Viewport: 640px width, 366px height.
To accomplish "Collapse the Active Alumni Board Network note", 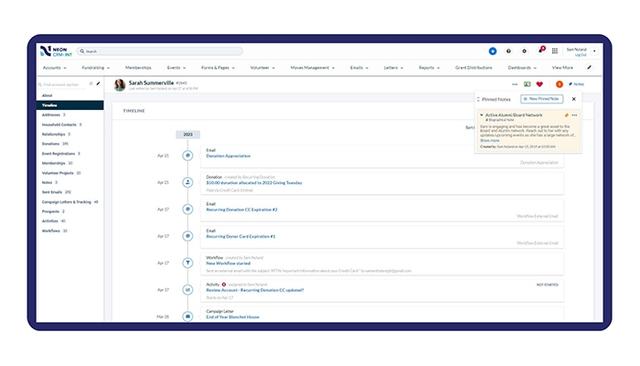I will pyautogui.click(x=482, y=115).
